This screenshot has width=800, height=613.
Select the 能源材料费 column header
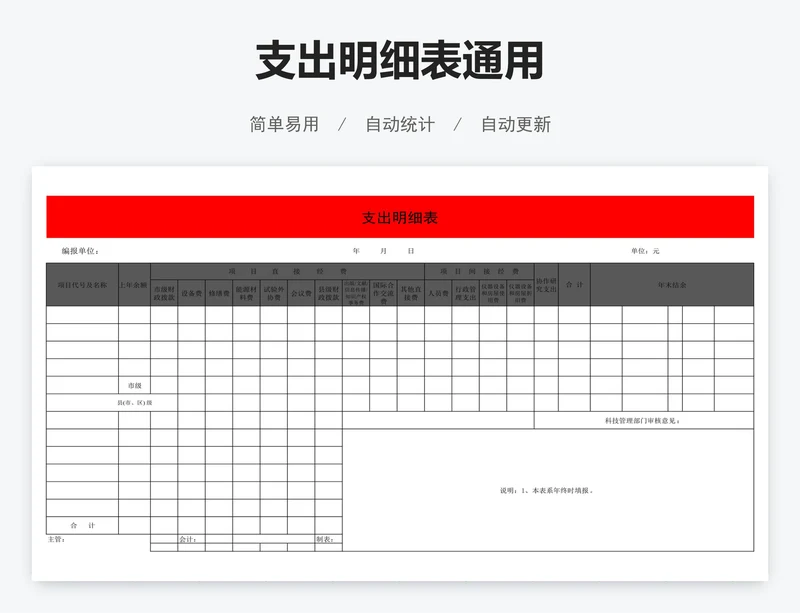click(246, 293)
